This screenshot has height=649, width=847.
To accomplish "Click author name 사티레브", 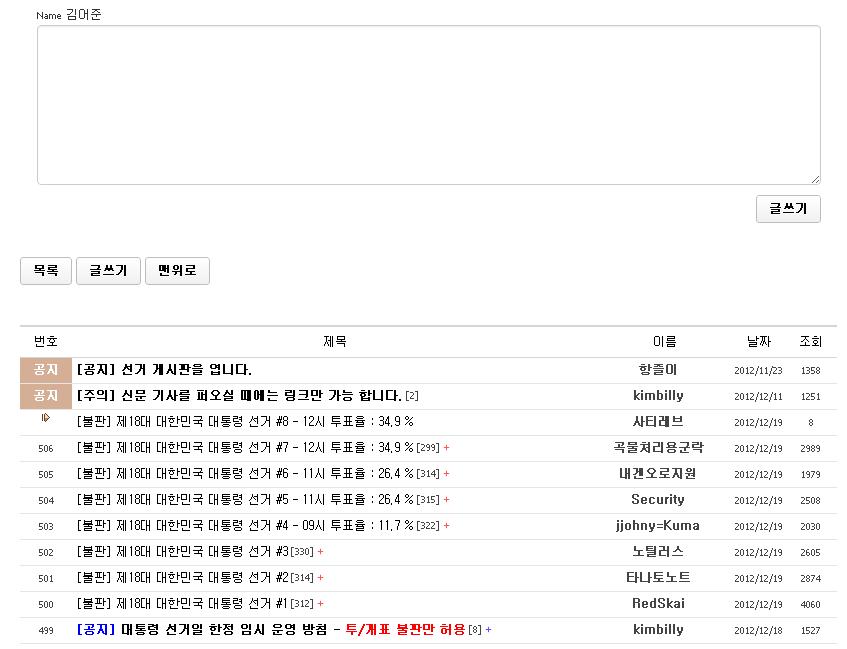I will click(x=658, y=421).
